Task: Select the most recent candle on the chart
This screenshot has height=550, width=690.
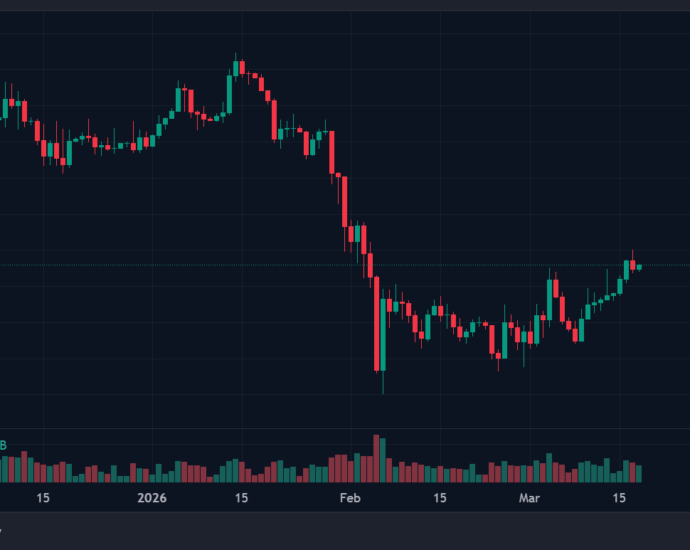Action: (x=639, y=266)
